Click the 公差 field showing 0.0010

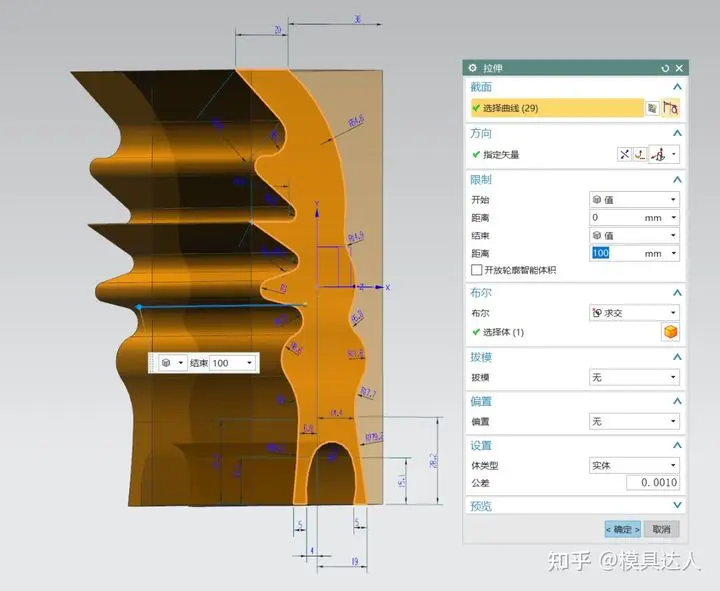(652, 483)
